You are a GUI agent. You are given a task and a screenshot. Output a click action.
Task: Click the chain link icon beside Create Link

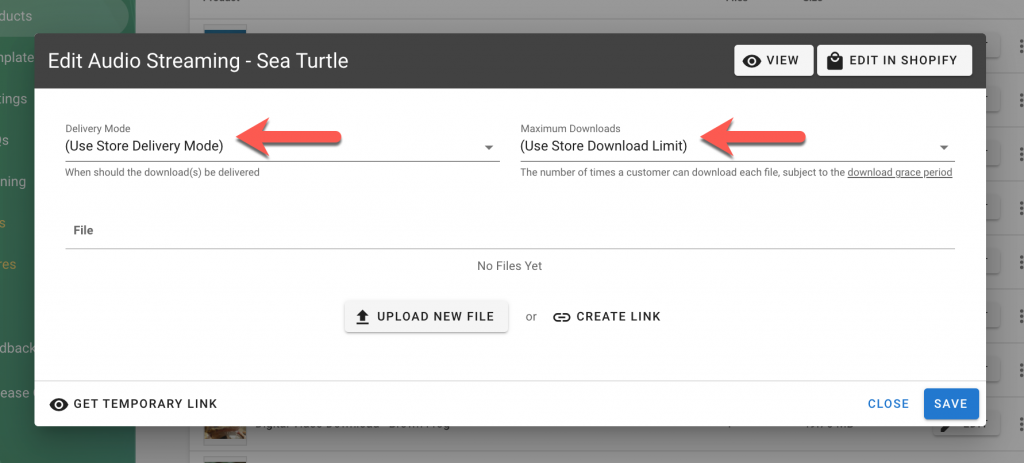tap(562, 317)
